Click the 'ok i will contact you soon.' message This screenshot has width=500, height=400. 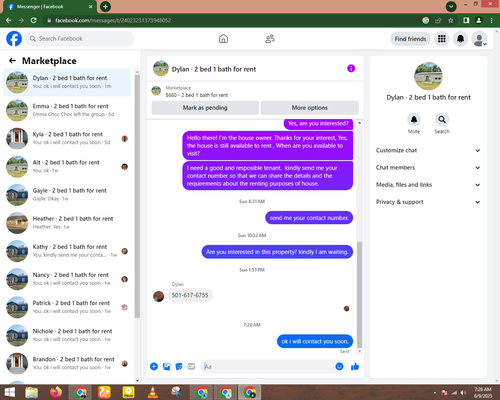(315, 341)
